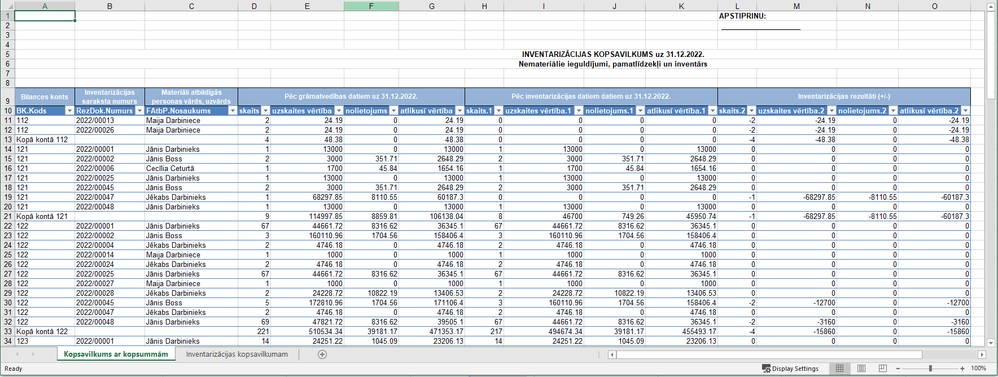The width and height of the screenshot is (998, 377).
Task: Click the Kopā kontā 121 cell
Action: point(45,216)
